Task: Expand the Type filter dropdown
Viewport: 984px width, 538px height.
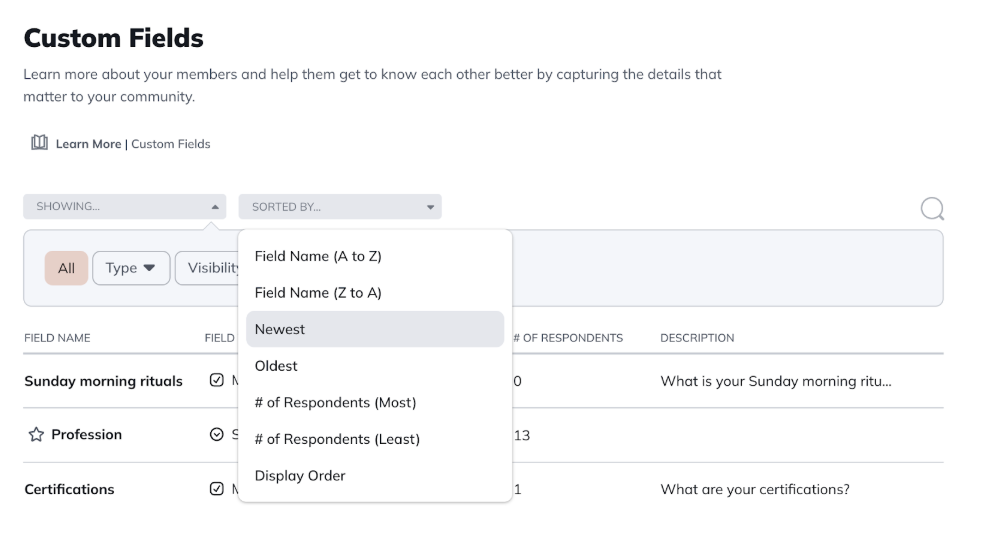Action: point(131,268)
